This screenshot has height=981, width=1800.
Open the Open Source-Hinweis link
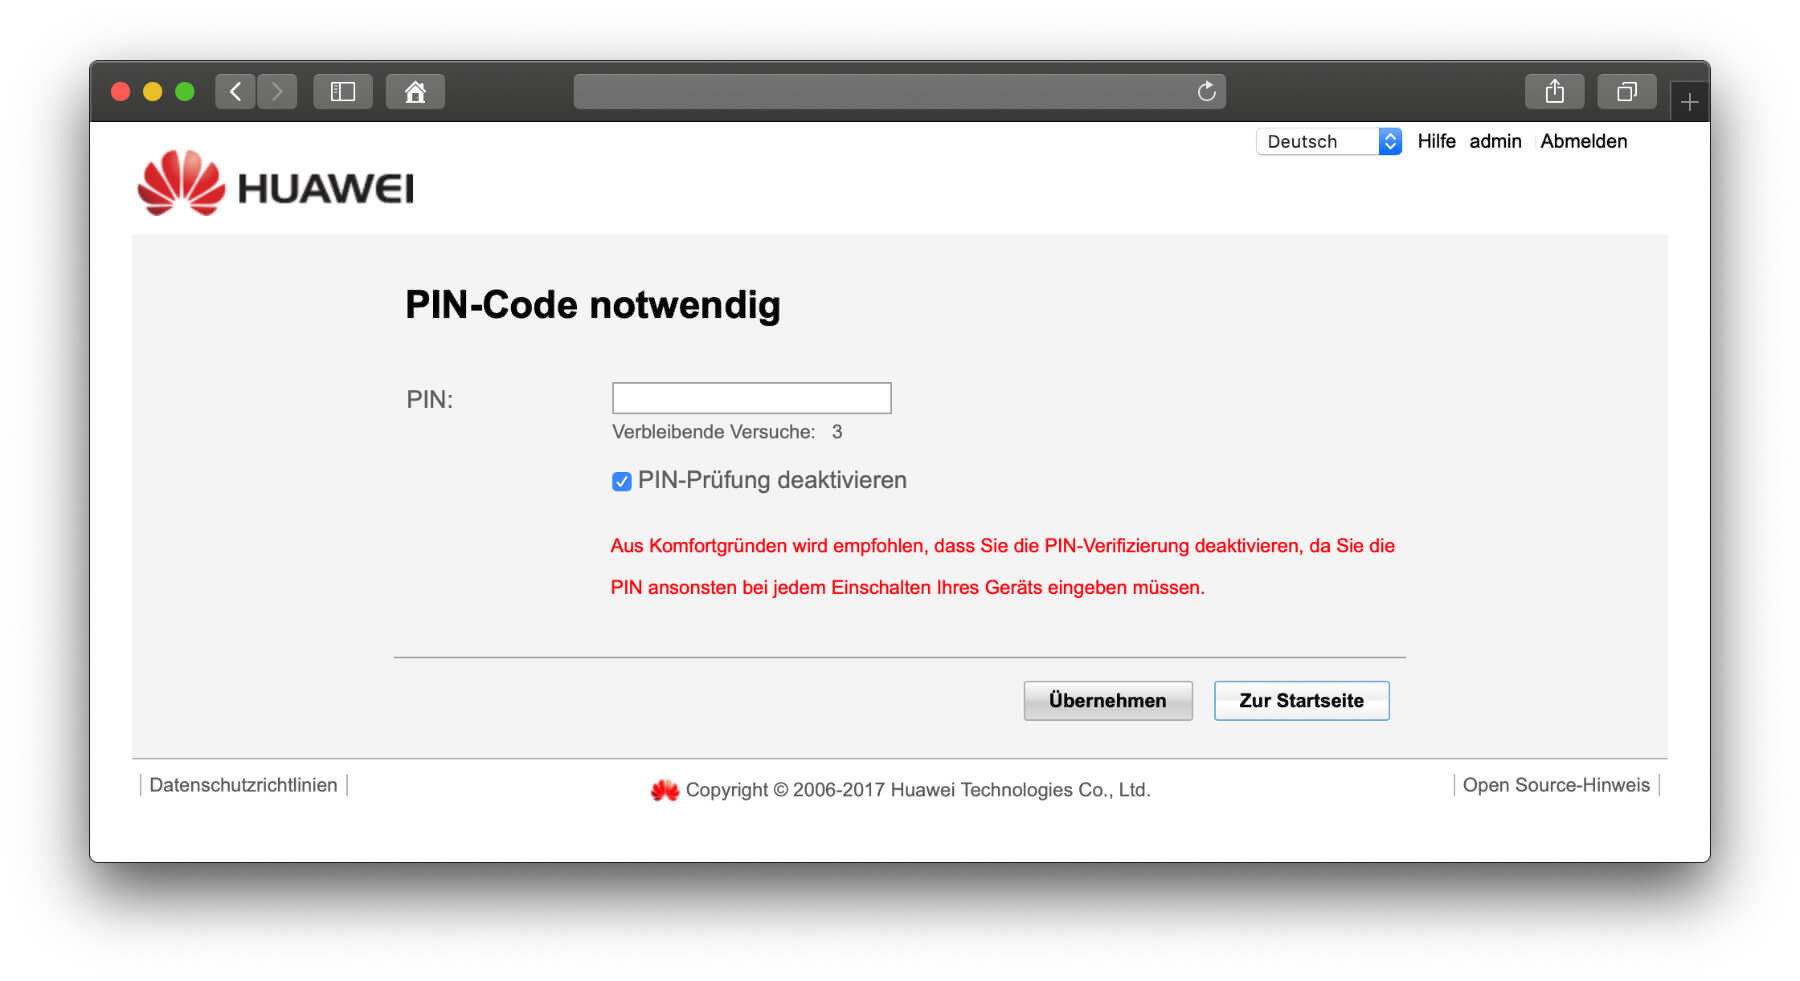1556,785
